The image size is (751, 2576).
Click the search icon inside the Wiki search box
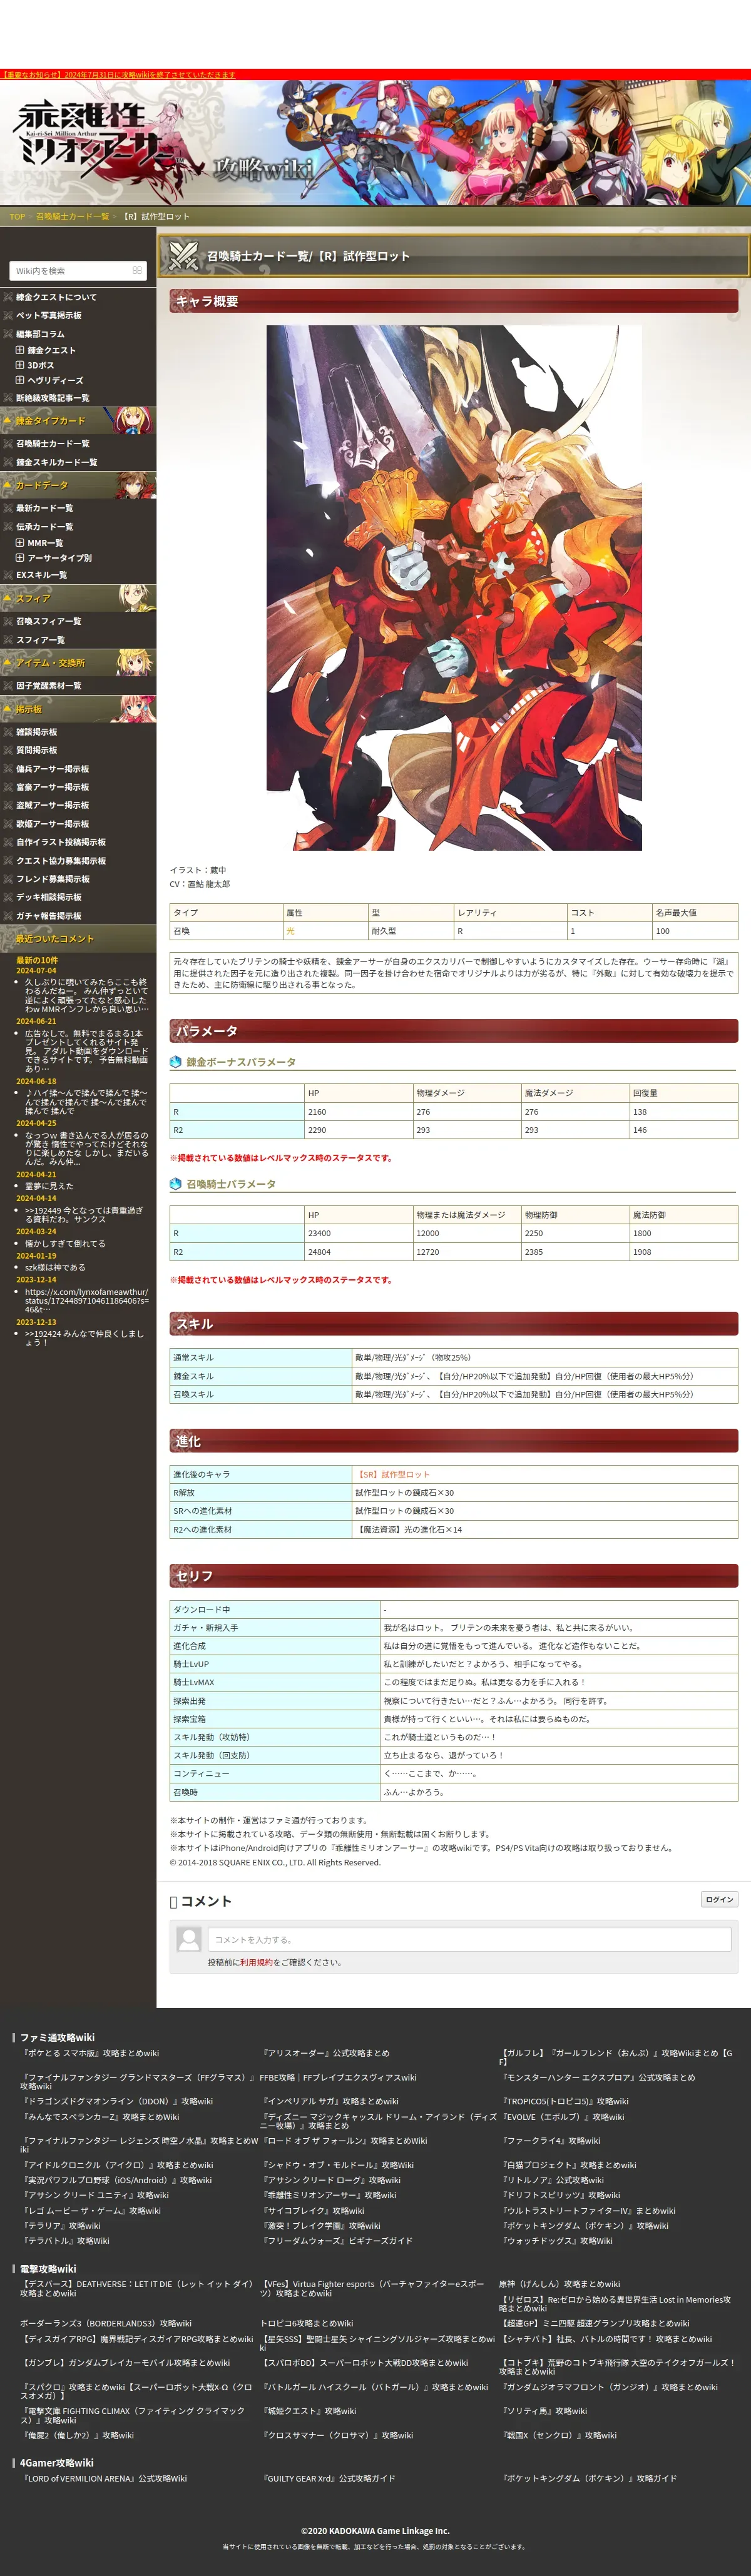tap(137, 271)
